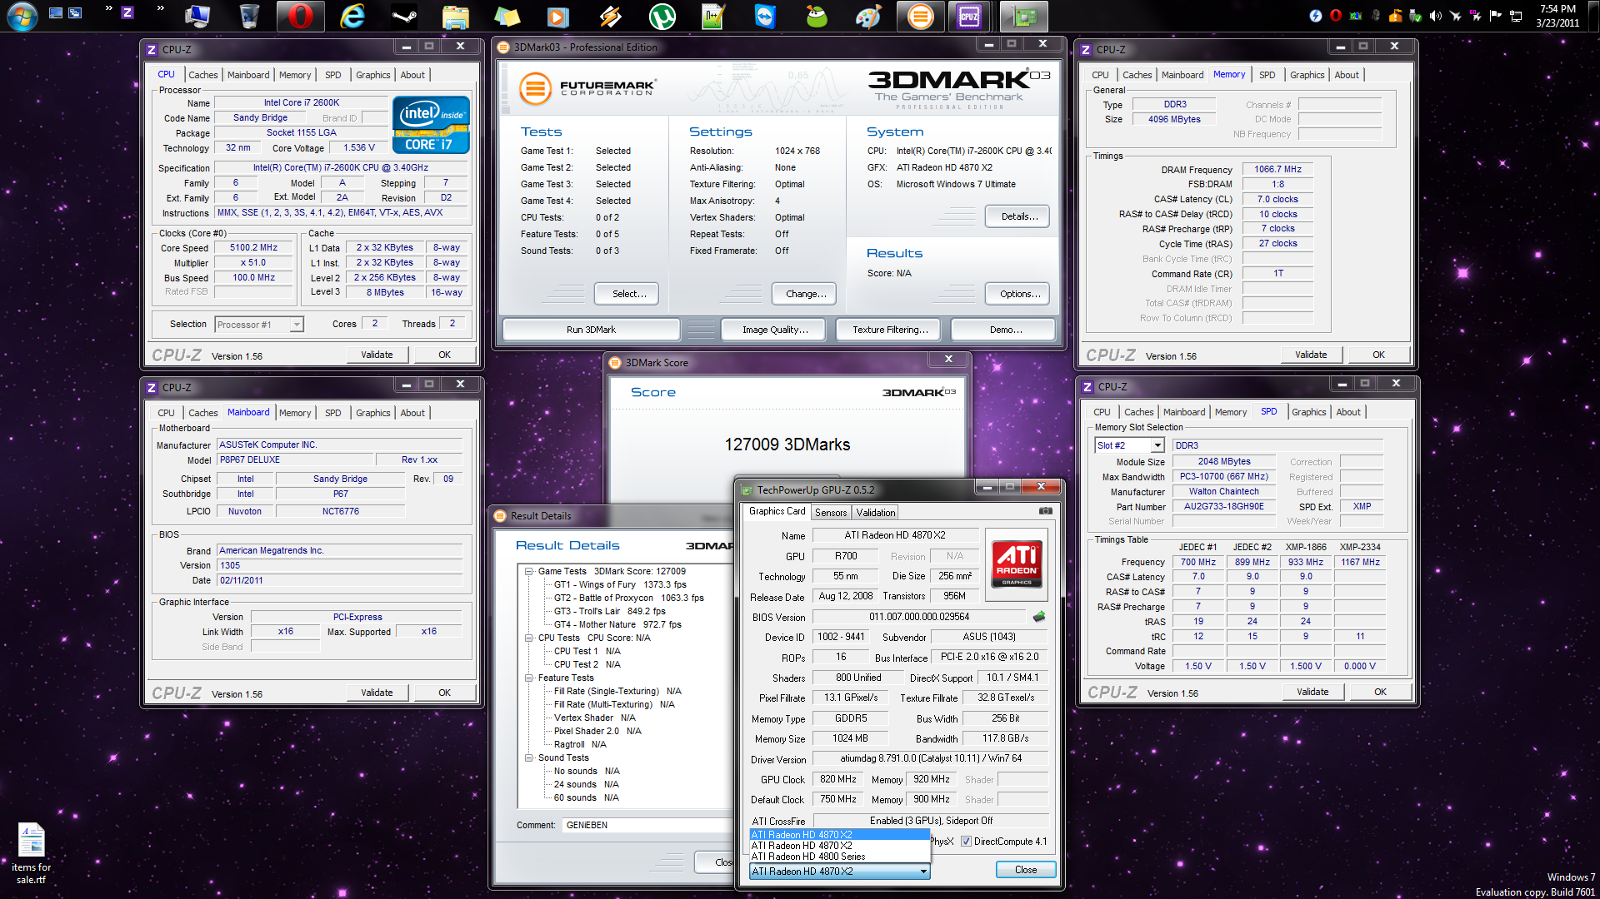Launch Internet Explorer from the taskbar
This screenshot has width=1600, height=899.
click(x=352, y=16)
